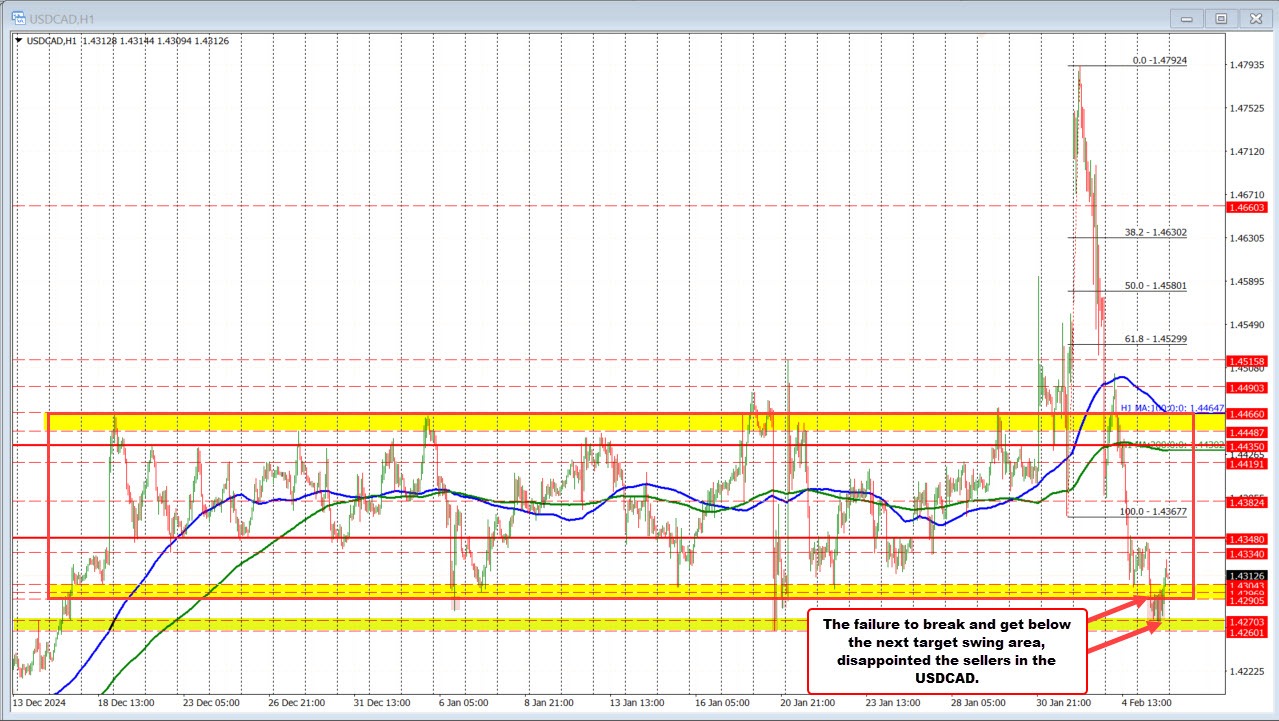
Task: Click the red price tag 1.43480
Action: tap(1247, 538)
